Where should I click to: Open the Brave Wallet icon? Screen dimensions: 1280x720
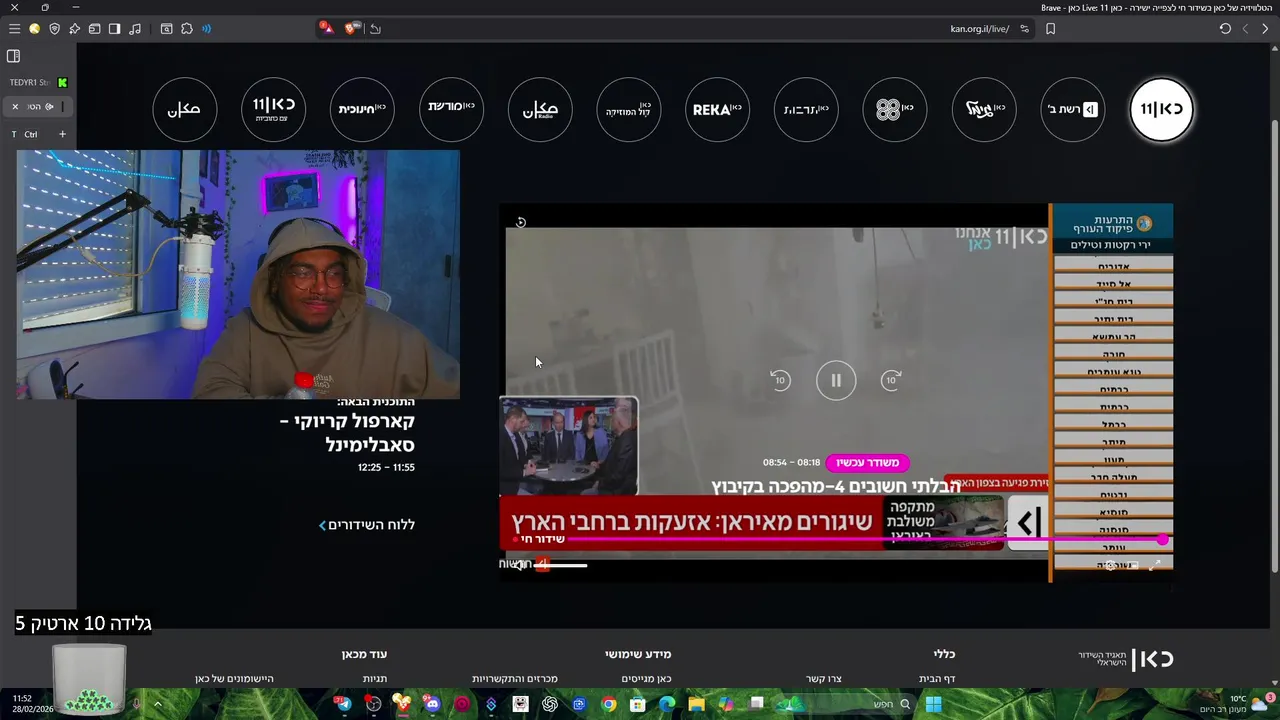[94, 29]
